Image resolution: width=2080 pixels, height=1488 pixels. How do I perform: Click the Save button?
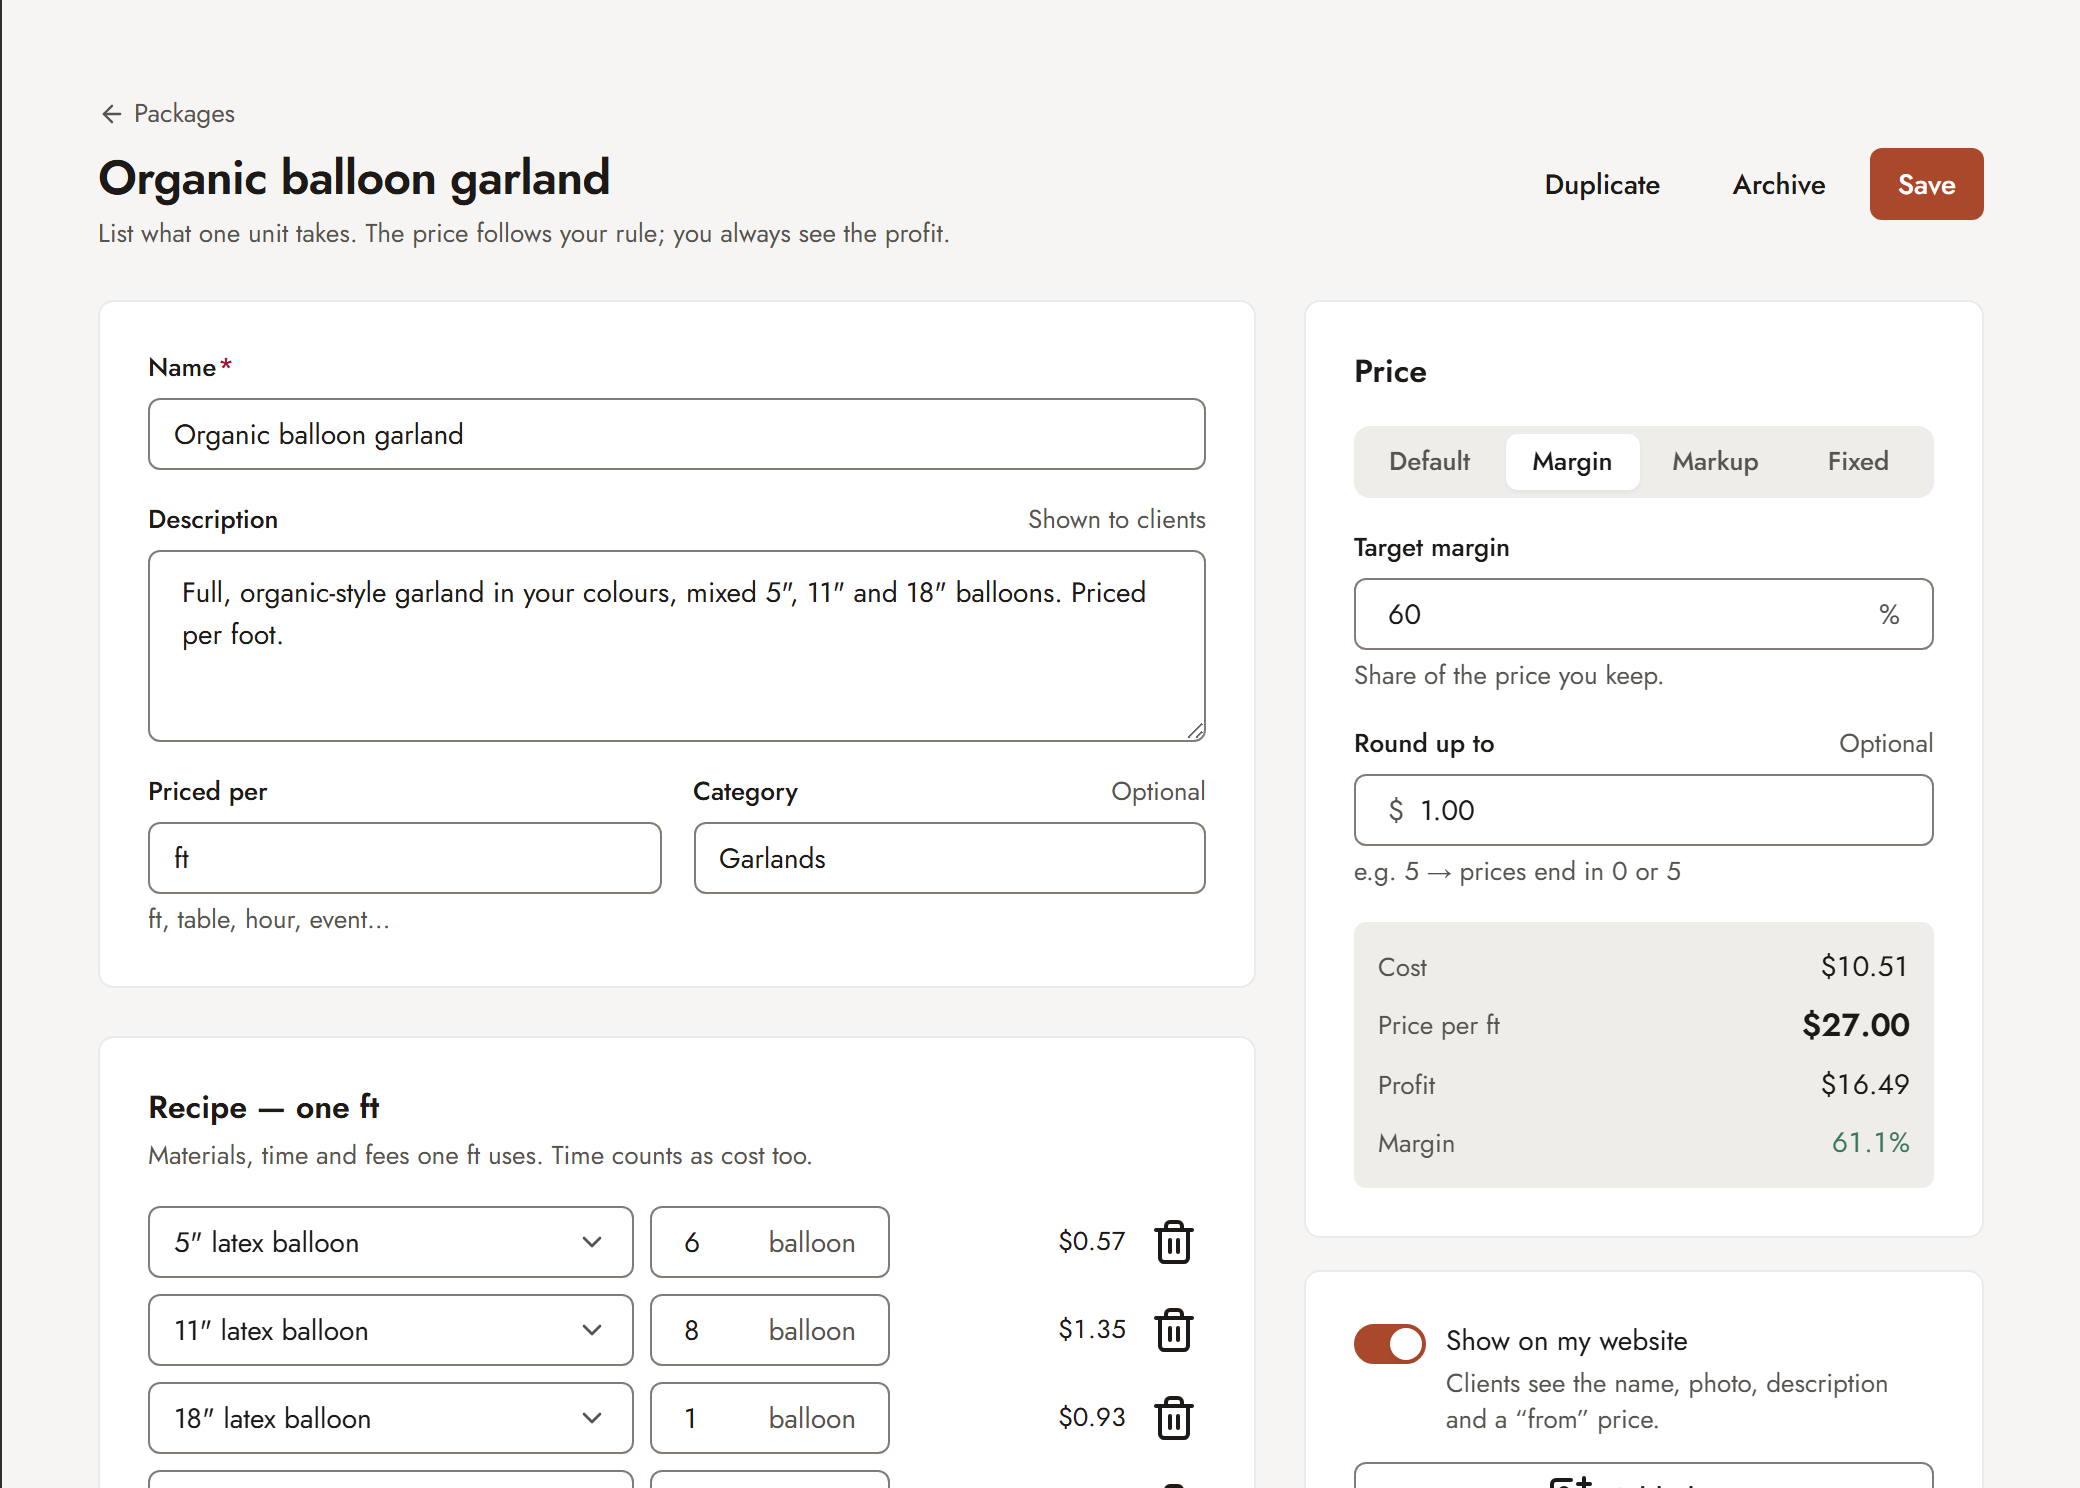tap(1926, 184)
